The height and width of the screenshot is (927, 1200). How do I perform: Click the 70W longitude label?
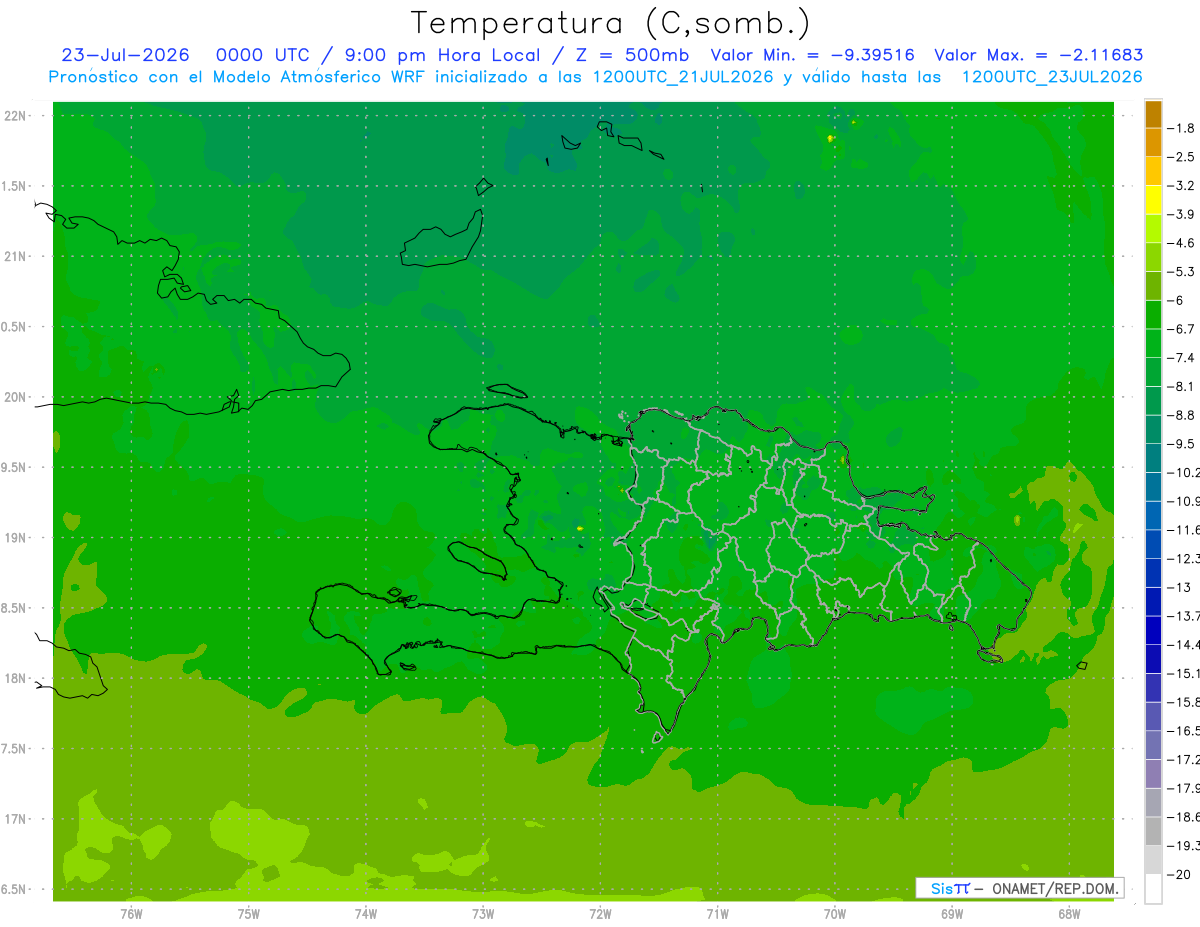tap(835, 914)
